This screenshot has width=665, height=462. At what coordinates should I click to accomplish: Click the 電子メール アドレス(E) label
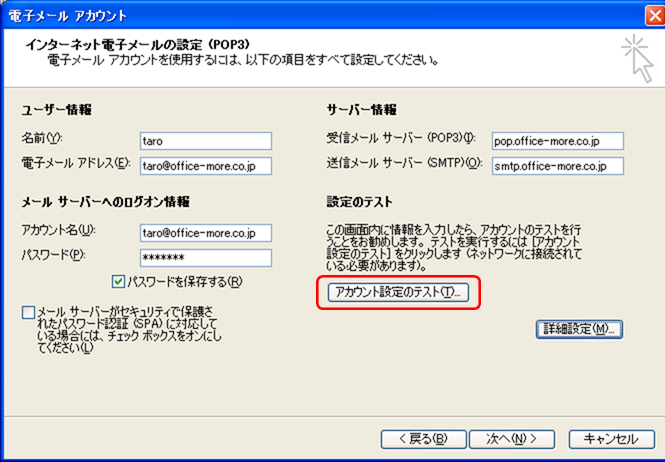point(76,163)
